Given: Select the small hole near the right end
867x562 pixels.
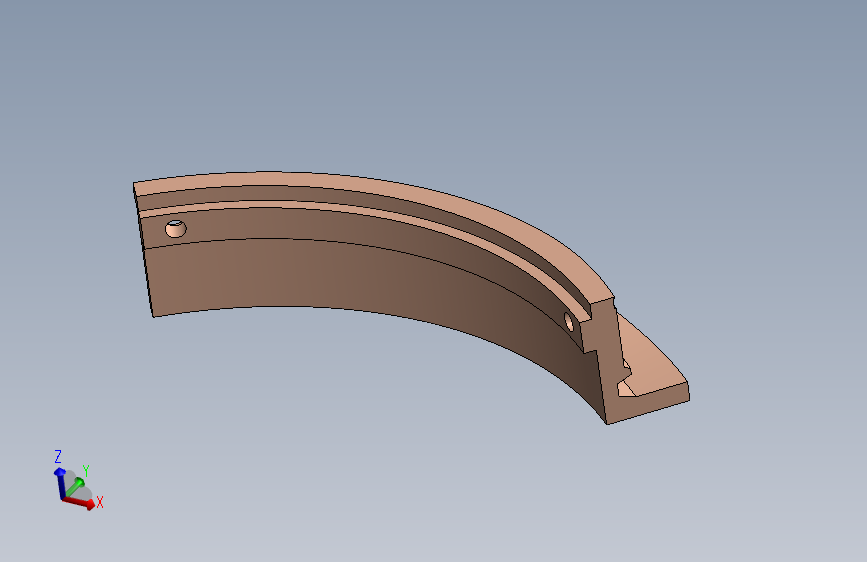Looking at the screenshot, I should click(569, 321).
